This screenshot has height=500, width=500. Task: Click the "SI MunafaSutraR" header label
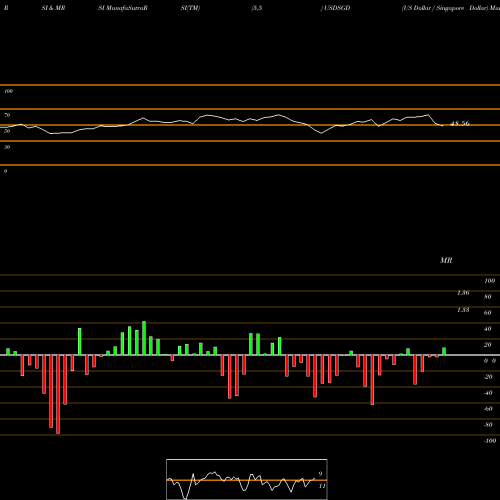click(123, 8)
